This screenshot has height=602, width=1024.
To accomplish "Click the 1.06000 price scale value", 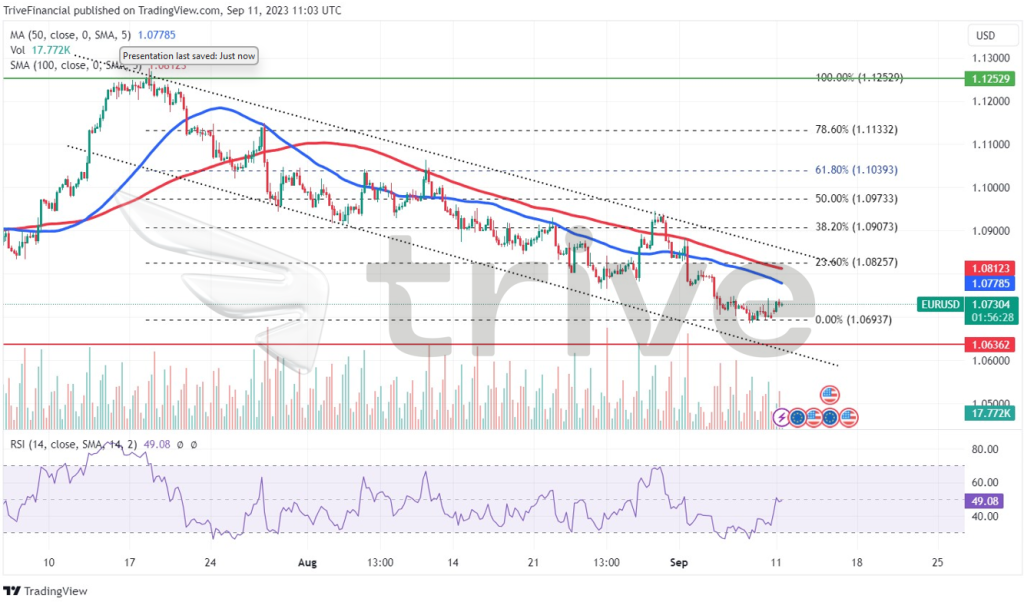I will [x=991, y=360].
